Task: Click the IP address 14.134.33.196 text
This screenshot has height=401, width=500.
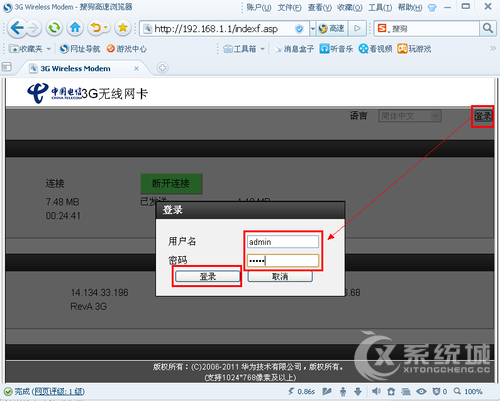Action: pos(100,293)
